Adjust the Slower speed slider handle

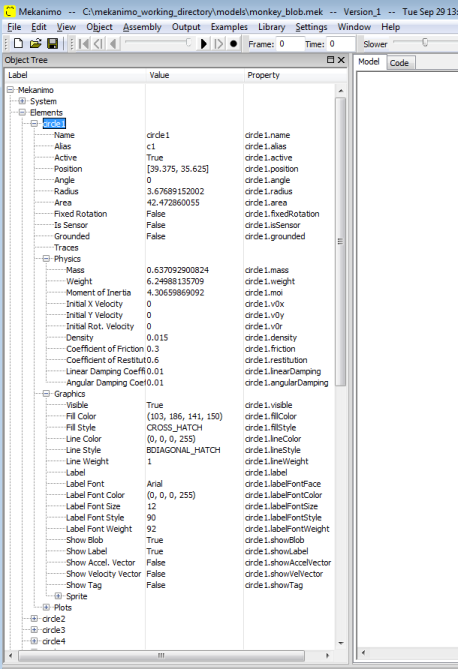point(425,42)
